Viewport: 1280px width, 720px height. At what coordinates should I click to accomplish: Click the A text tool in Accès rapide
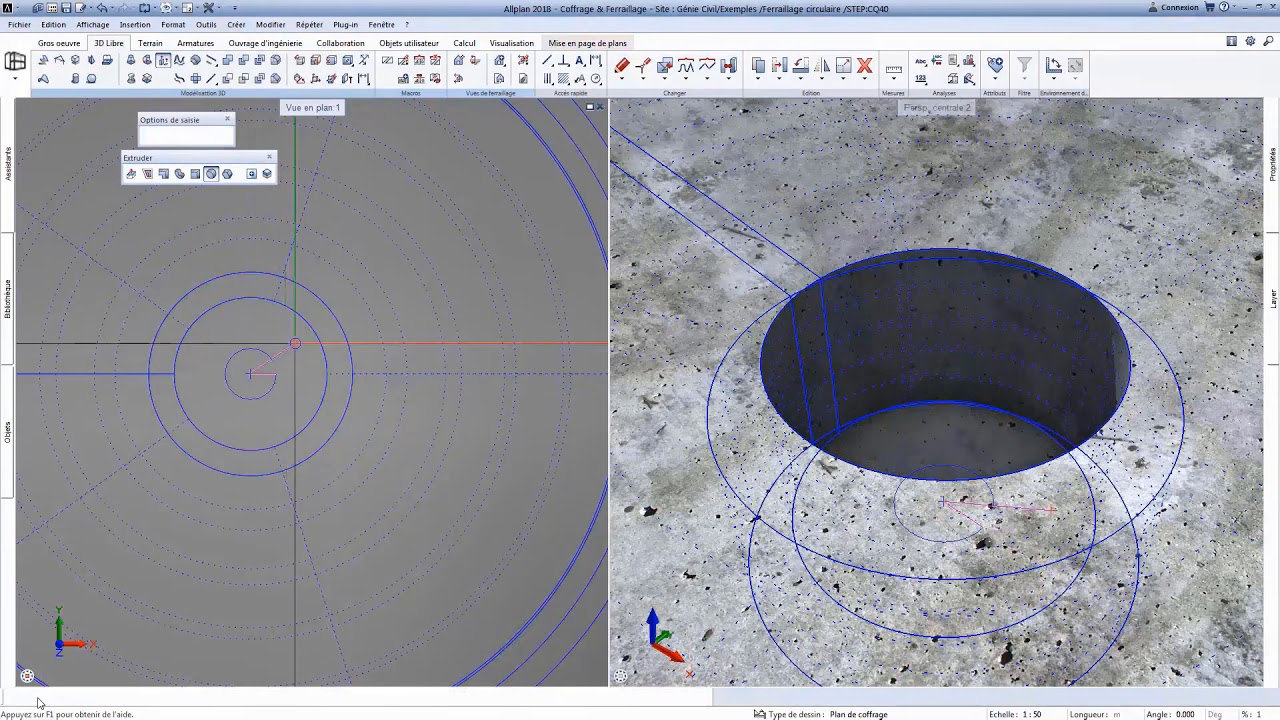(580, 60)
